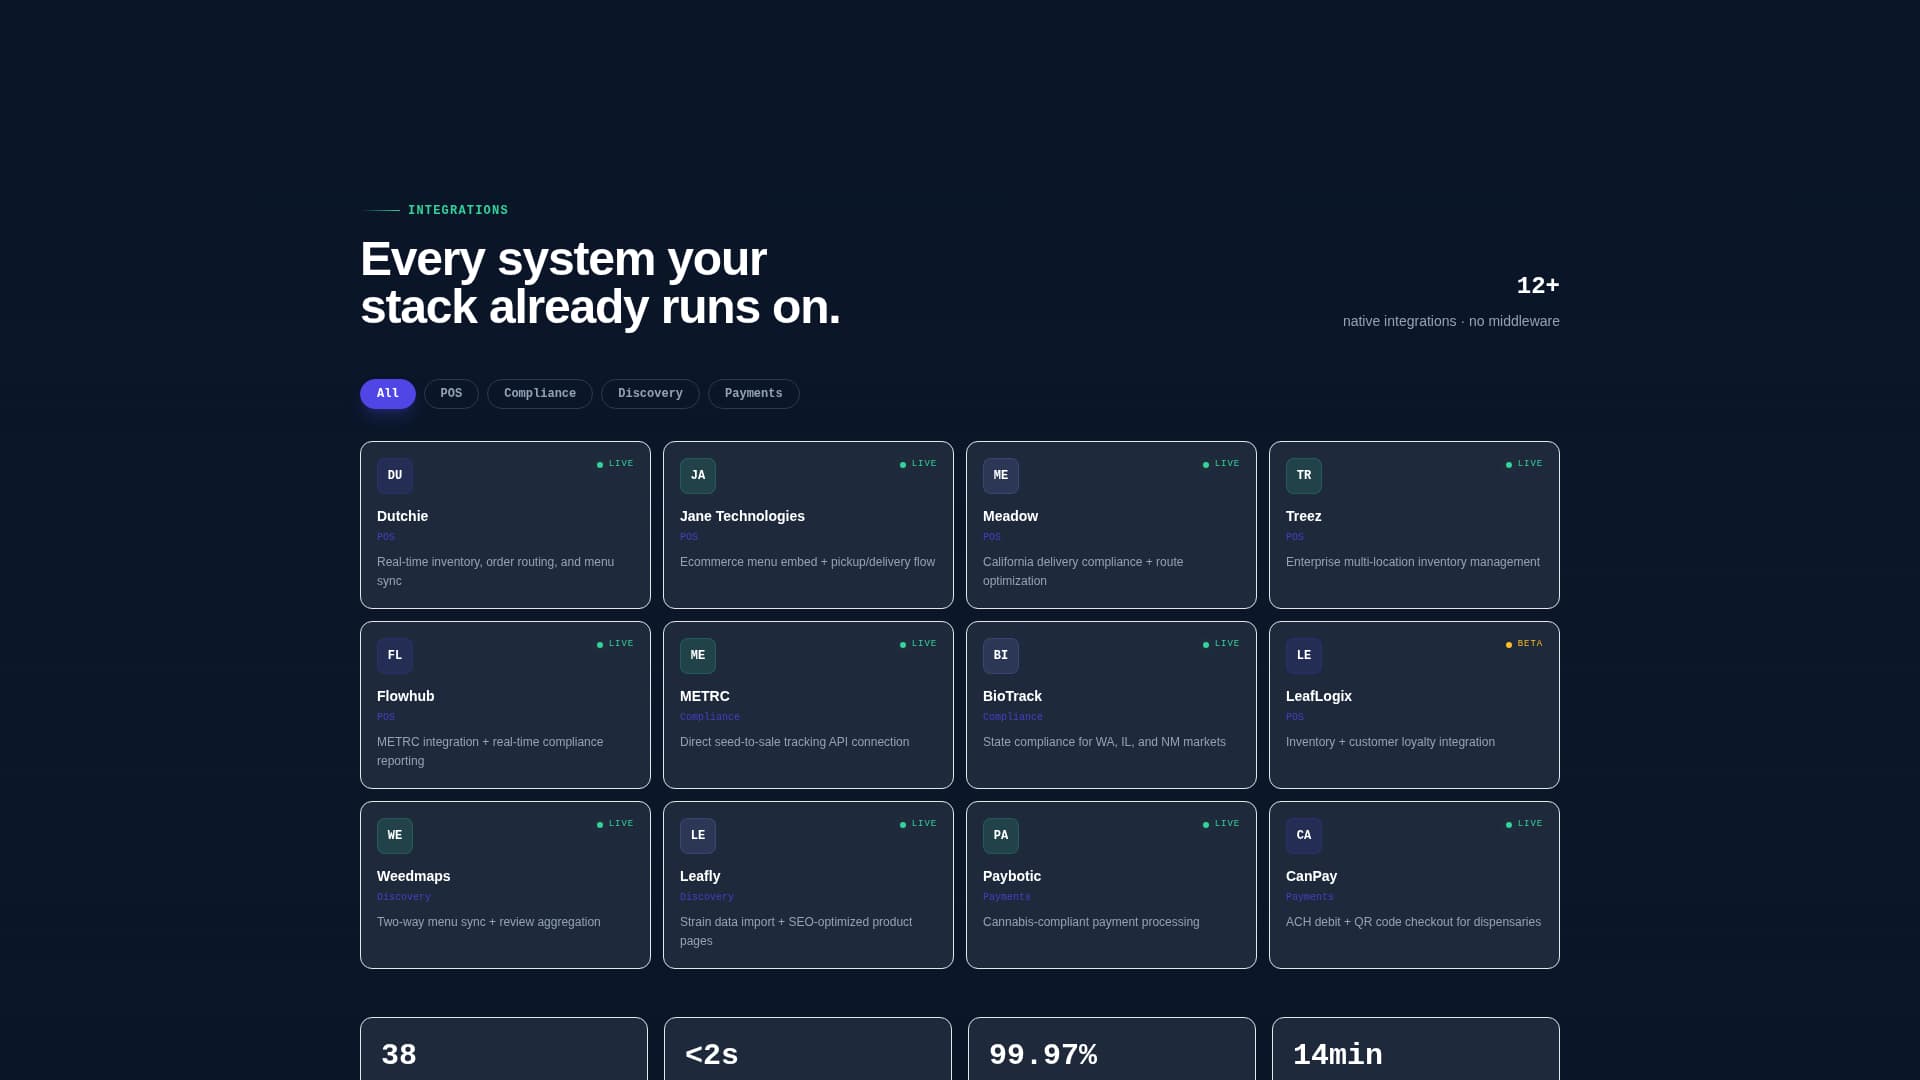
Task: Select the Weedmaps card title
Action: [413, 876]
